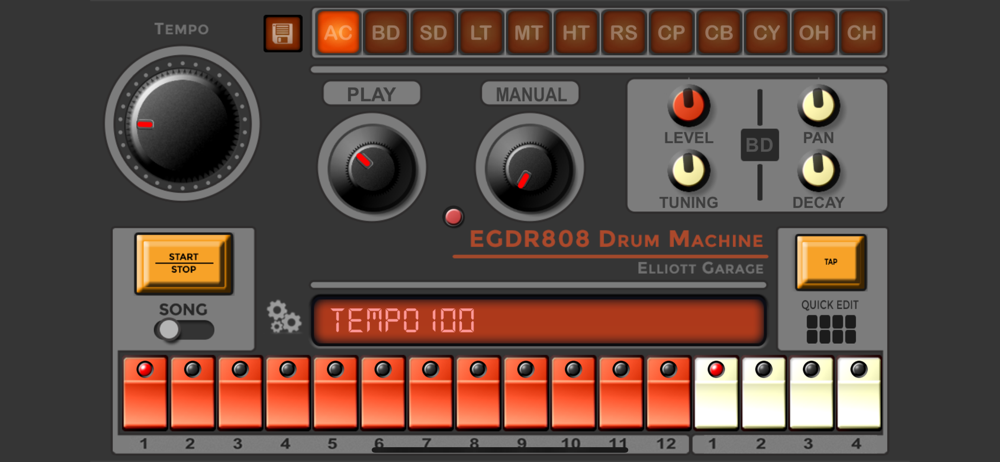This screenshot has height=462, width=1000.
Task: Toggle white step pad 2
Action: 764,393
